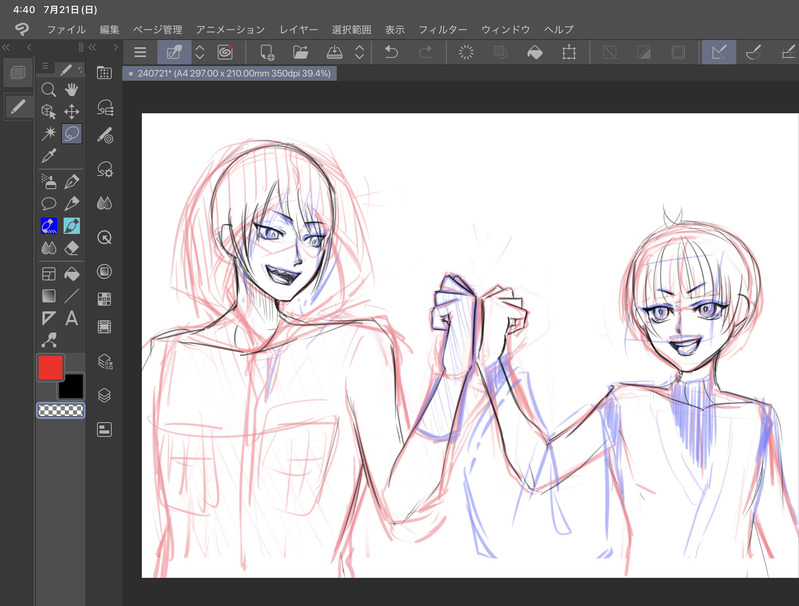The width and height of the screenshot is (799, 606).
Task: Expand second dock double-chevron arrows
Action: point(93,47)
